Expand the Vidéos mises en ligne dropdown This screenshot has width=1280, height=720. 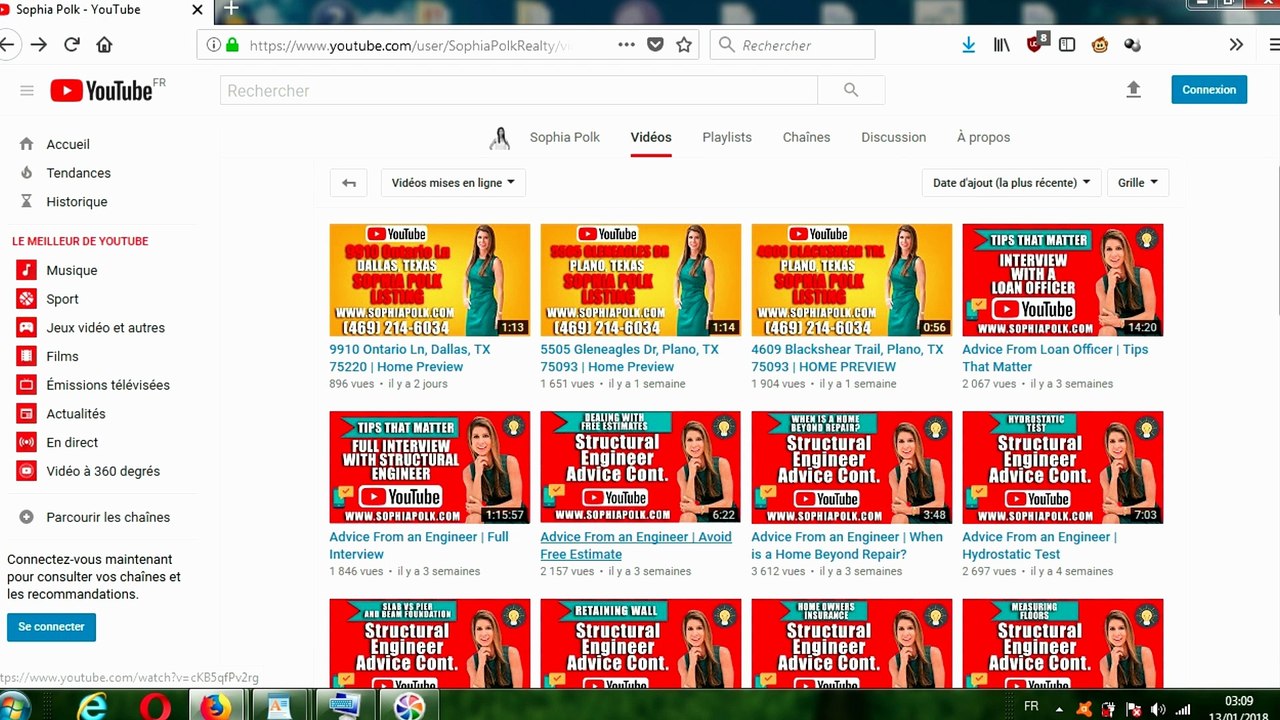453,183
